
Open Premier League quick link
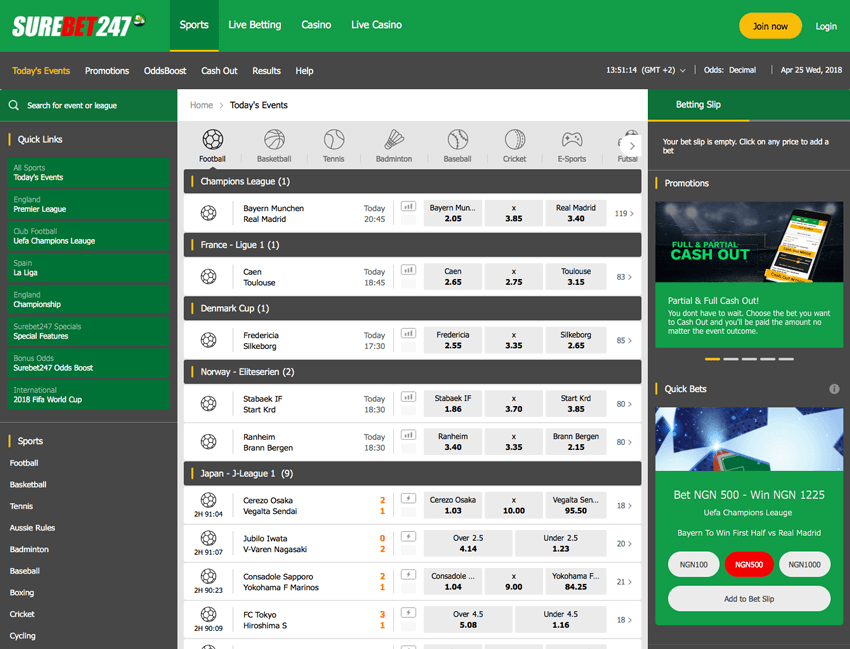coord(88,204)
